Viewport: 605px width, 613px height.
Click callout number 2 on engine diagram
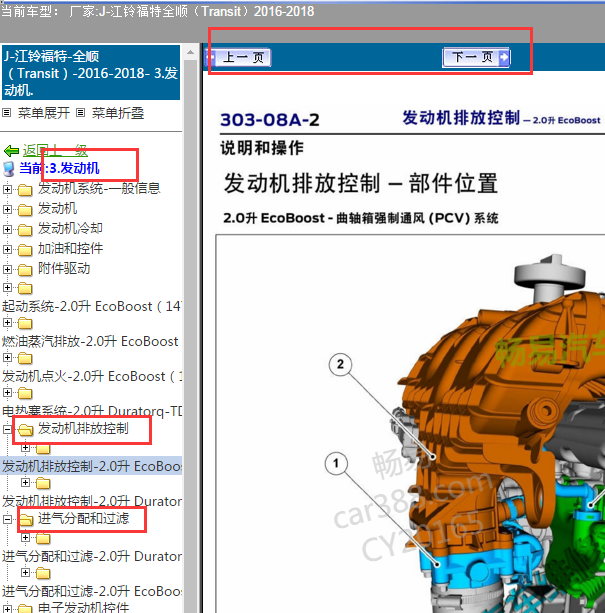click(340, 364)
